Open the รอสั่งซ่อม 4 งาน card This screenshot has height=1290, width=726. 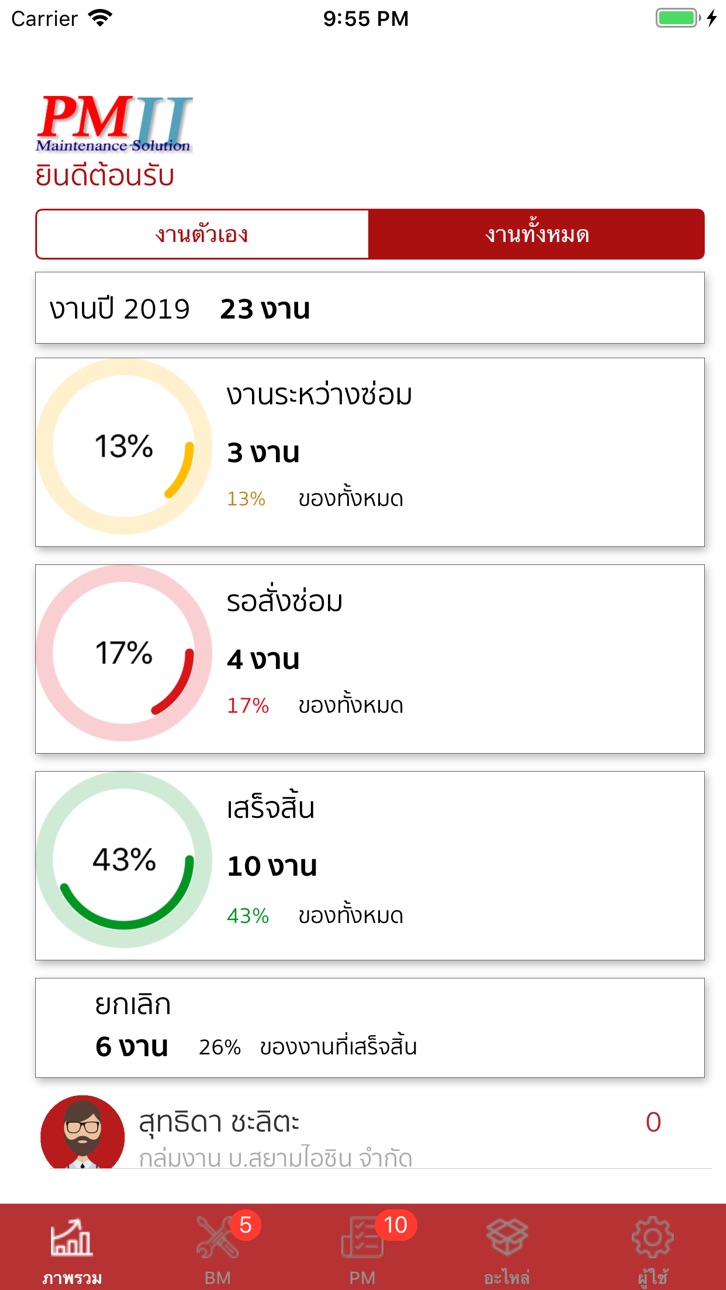pos(370,659)
